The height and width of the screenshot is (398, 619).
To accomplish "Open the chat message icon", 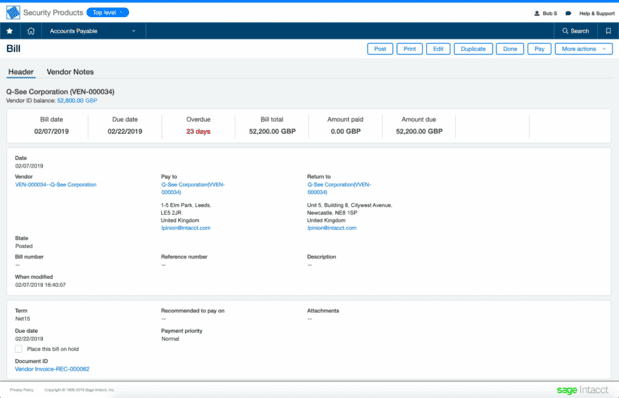I will [x=568, y=13].
